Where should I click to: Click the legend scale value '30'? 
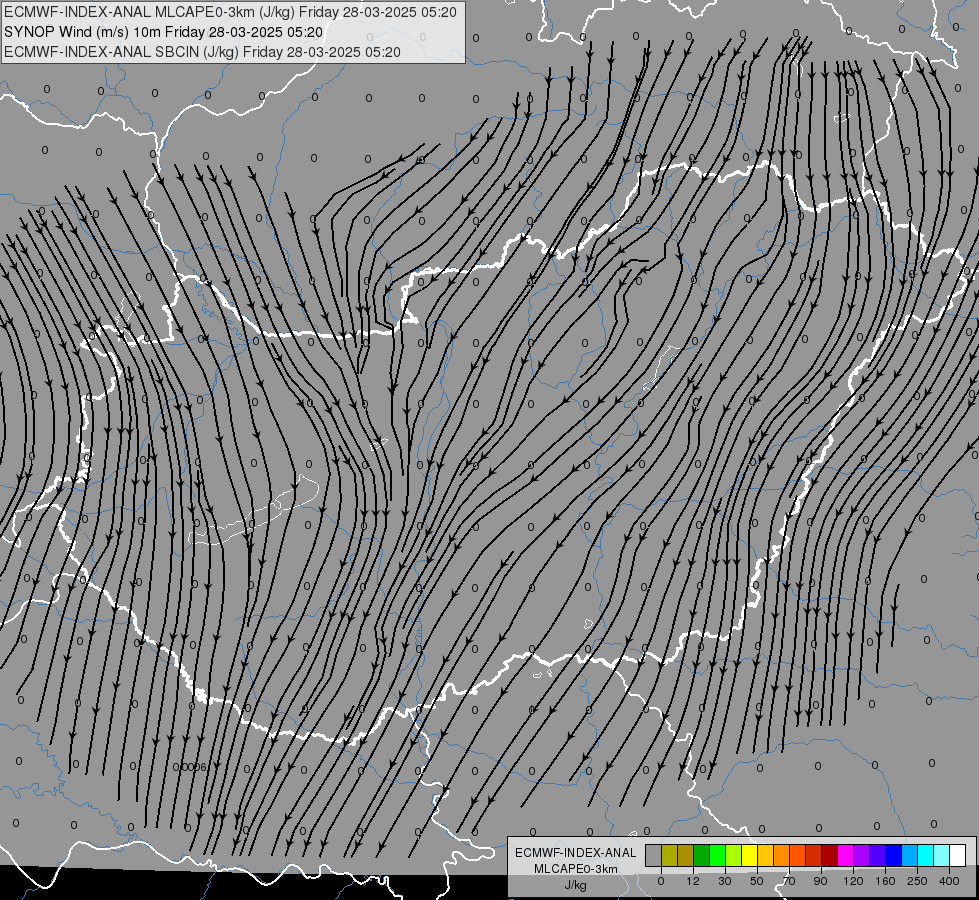[725, 881]
